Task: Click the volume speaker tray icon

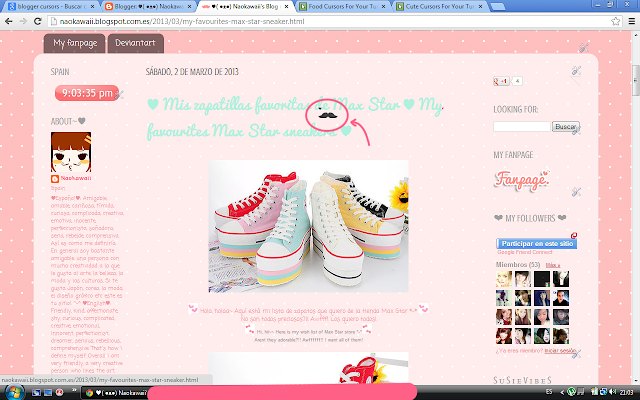Action: click(x=612, y=392)
